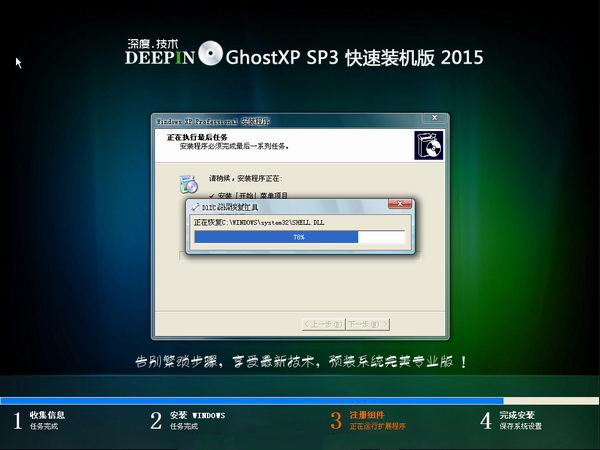Click the overall installation progress bar
Viewport: 600px width, 450px height.
299,401
